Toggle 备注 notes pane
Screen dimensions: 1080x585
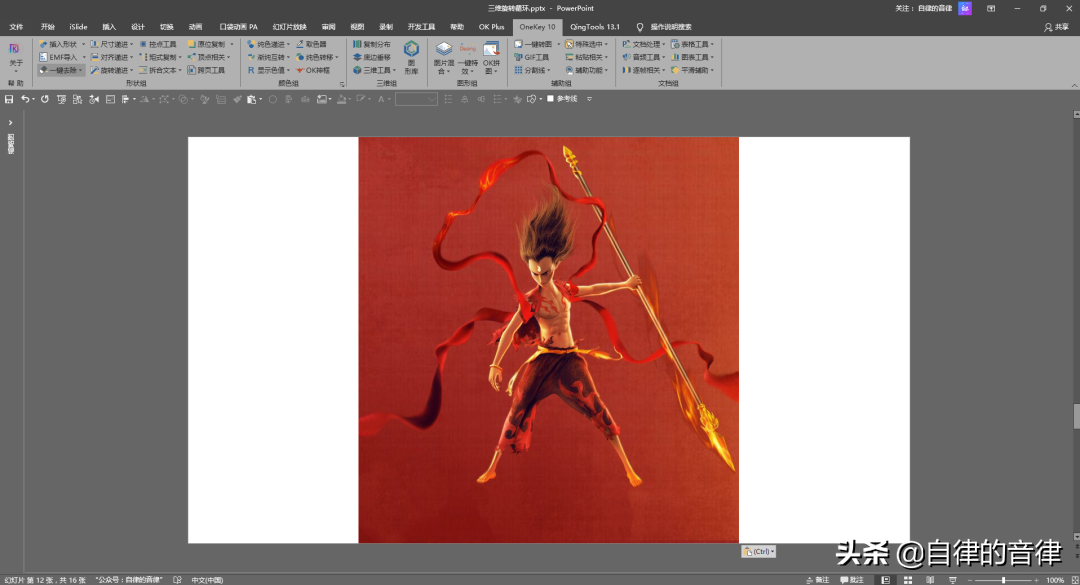tap(818, 580)
